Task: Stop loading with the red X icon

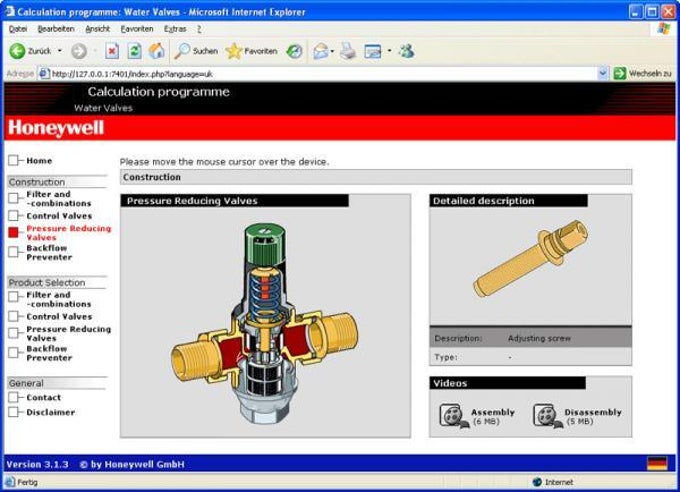Action: pos(112,51)
